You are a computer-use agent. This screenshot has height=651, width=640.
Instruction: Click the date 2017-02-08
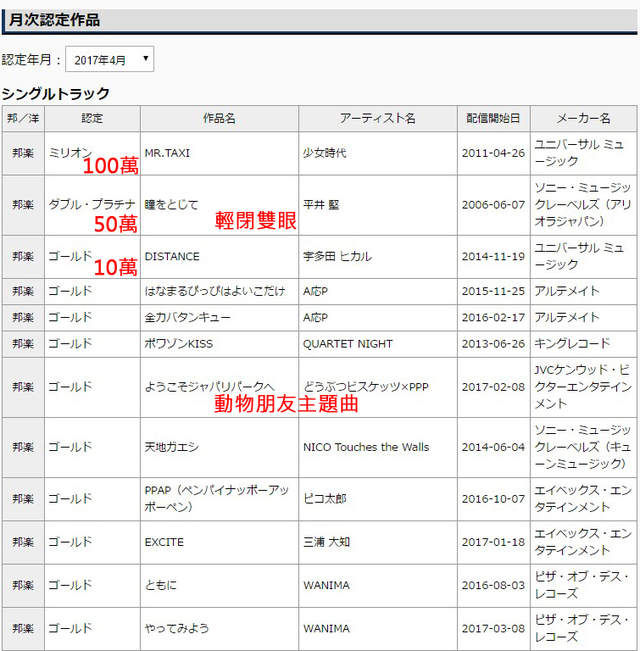(x=493, y=387)
